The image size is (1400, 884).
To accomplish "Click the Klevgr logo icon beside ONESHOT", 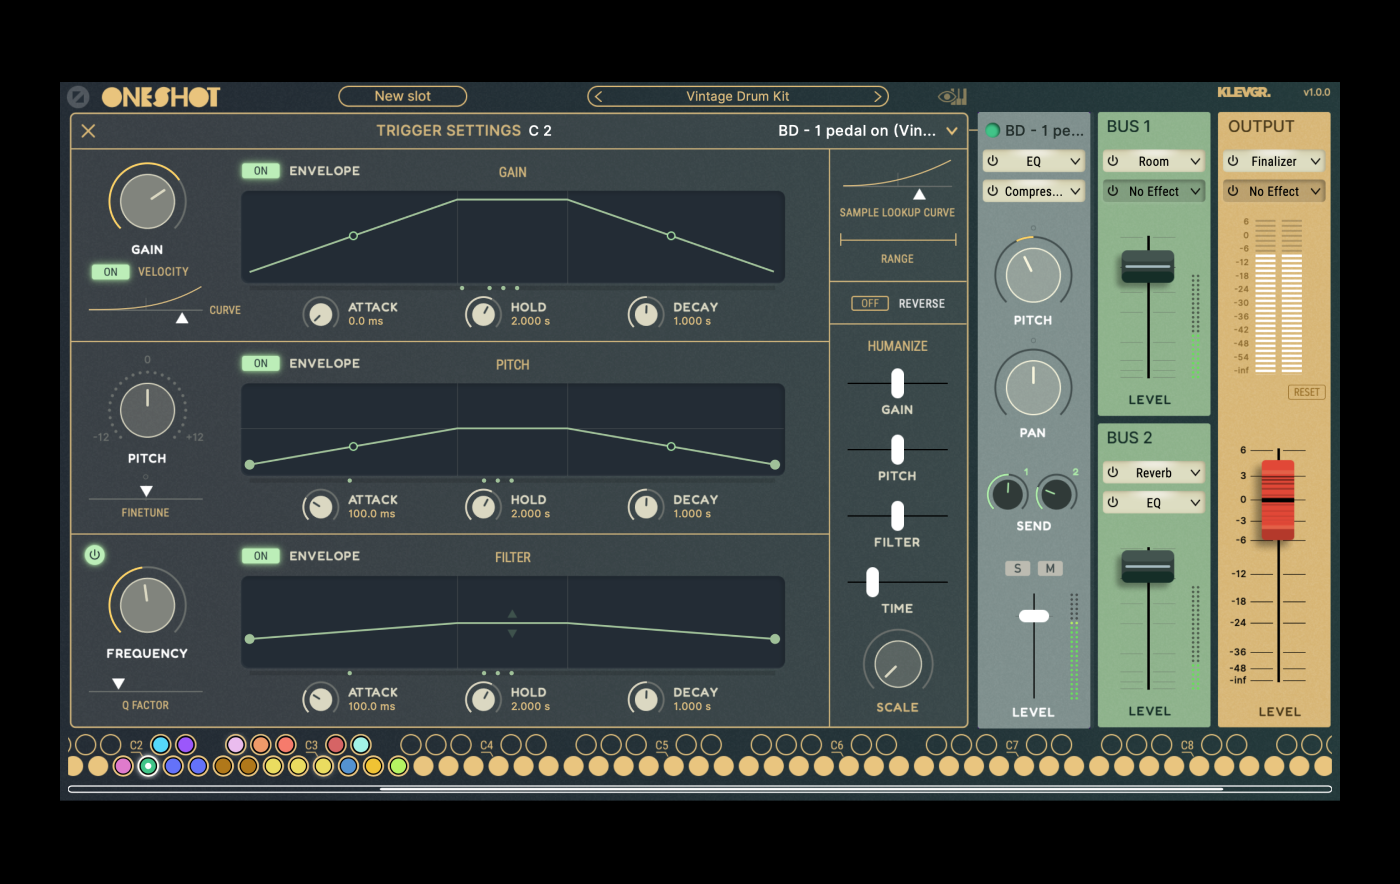I will click(x=78, y=97).
